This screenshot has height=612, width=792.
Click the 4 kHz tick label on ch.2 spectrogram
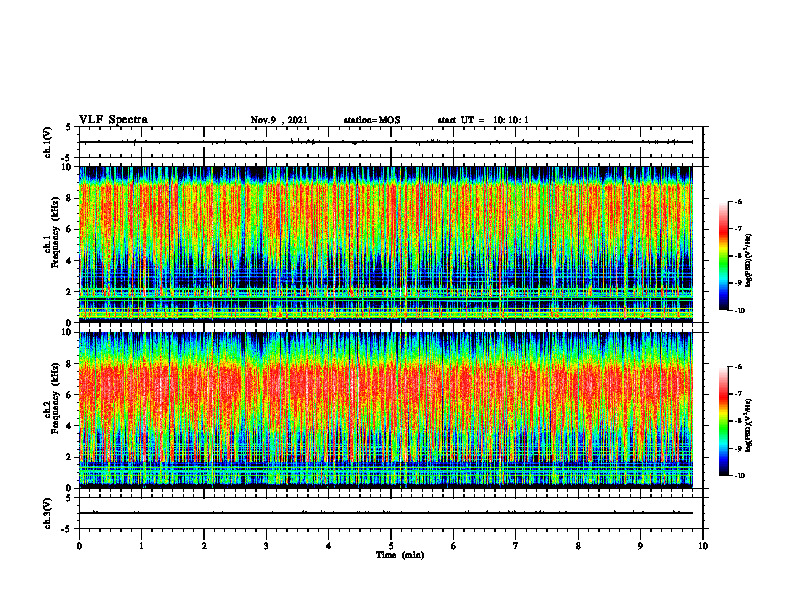(70, 426)
